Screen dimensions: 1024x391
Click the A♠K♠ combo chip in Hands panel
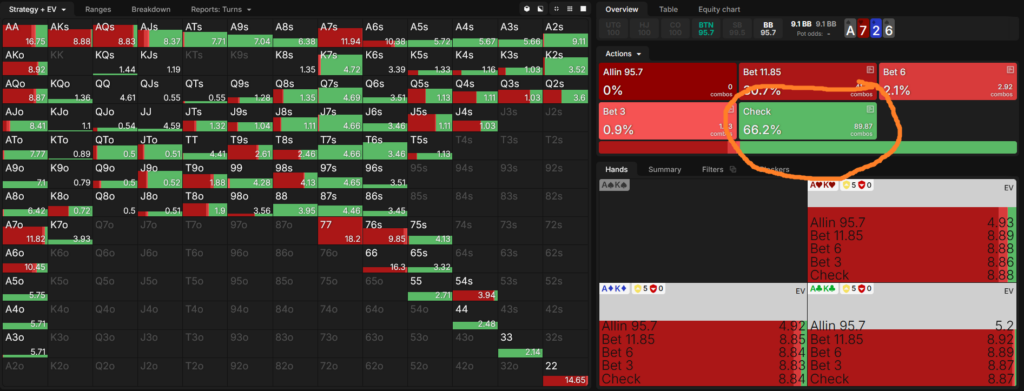pos(615,185)
